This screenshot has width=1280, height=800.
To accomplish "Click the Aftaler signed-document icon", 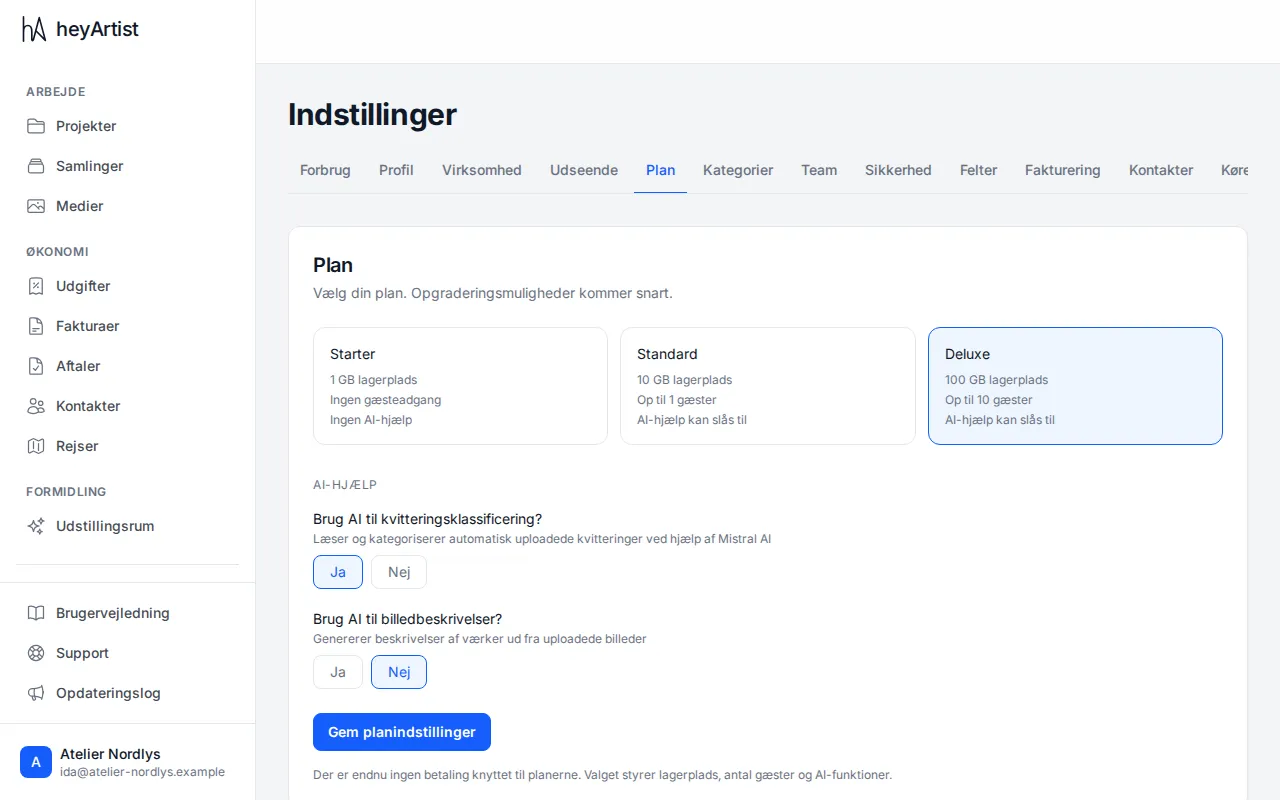I will pyautogui.click(x=36, y=366).
